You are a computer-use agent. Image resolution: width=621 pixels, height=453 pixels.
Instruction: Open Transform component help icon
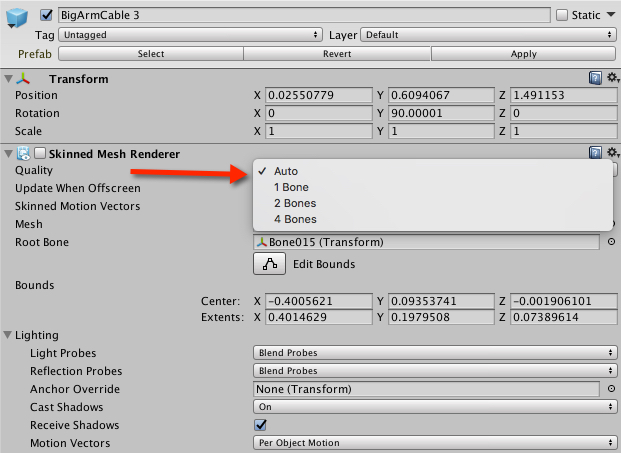tap(595, 78)
